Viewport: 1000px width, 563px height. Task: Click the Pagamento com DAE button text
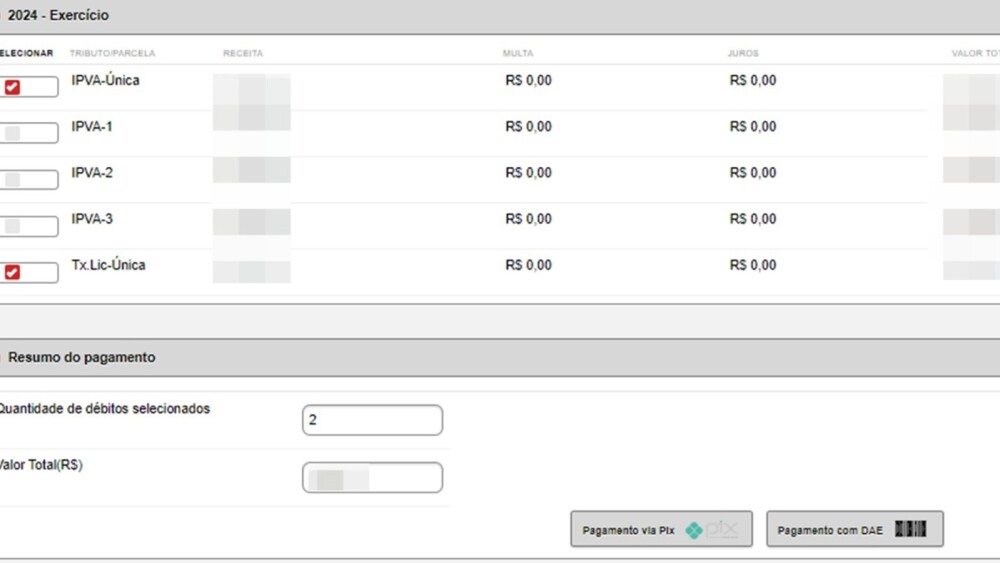point(830,530)
